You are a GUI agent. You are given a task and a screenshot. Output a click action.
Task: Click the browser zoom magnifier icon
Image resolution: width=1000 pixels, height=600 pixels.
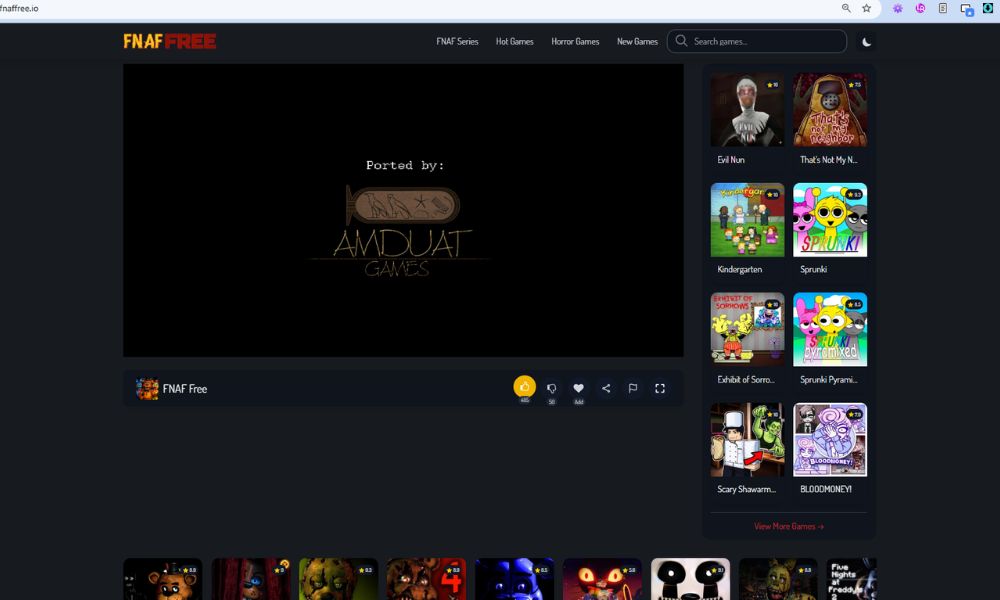coord(846,8)
